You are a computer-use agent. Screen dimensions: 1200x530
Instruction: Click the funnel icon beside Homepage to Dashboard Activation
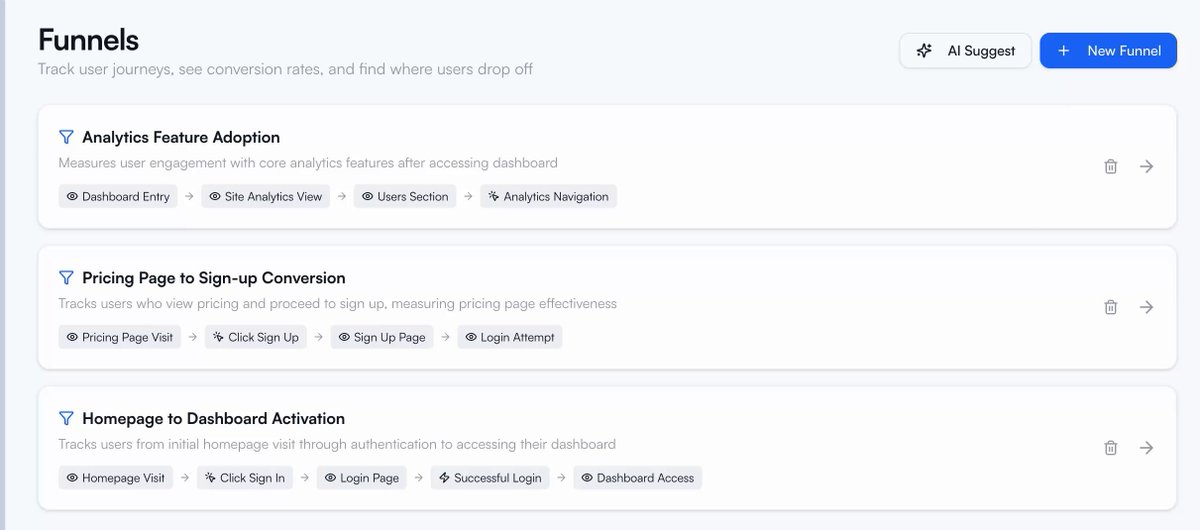pyautogui.click(x=66, y=418)
